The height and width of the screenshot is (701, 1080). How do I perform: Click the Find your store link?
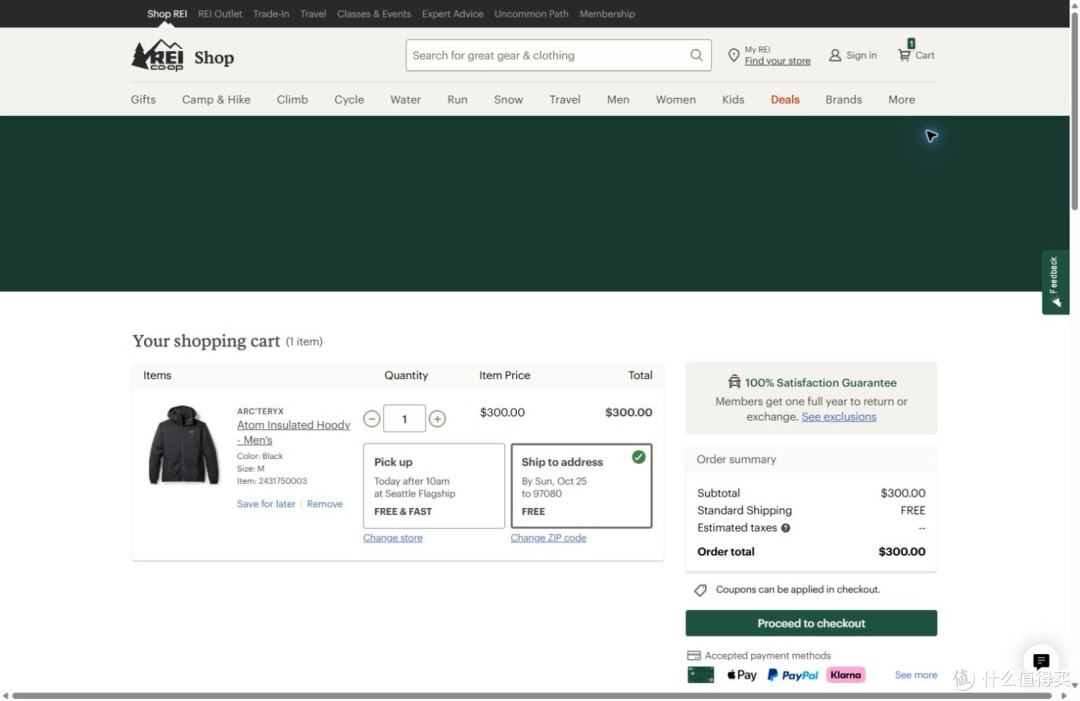click(778, 61)
